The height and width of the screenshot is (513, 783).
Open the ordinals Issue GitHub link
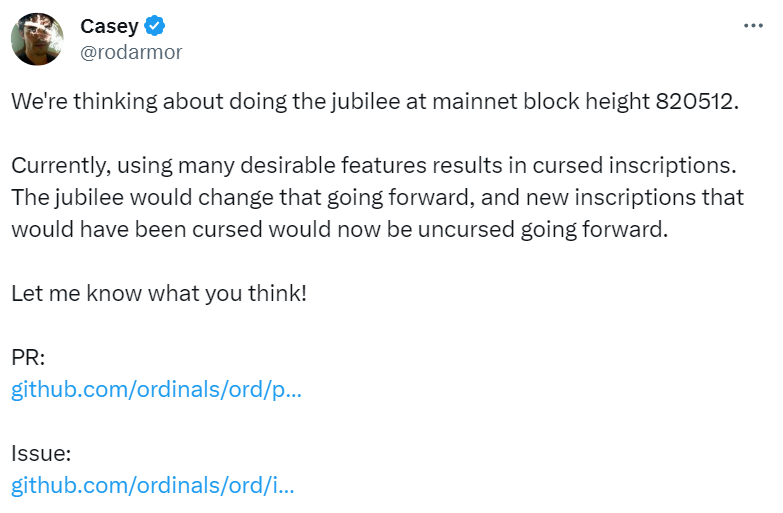[153, 486]
